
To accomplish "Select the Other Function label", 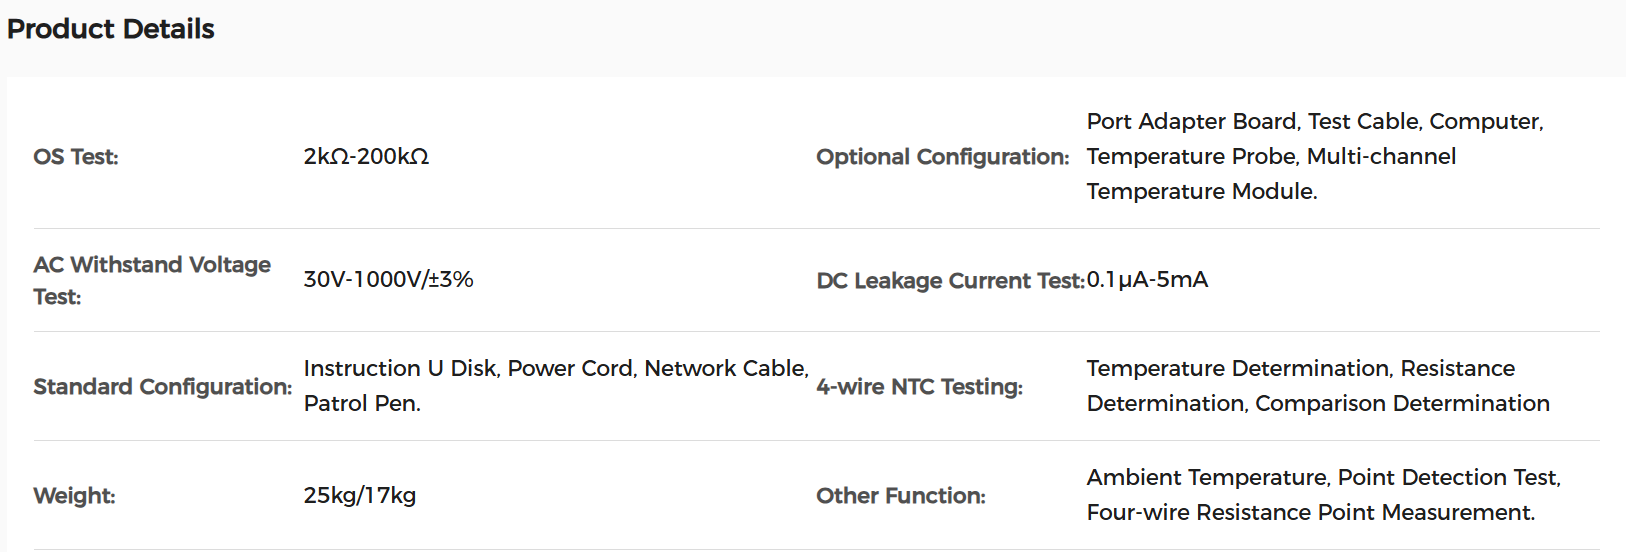I will [901, 496].
